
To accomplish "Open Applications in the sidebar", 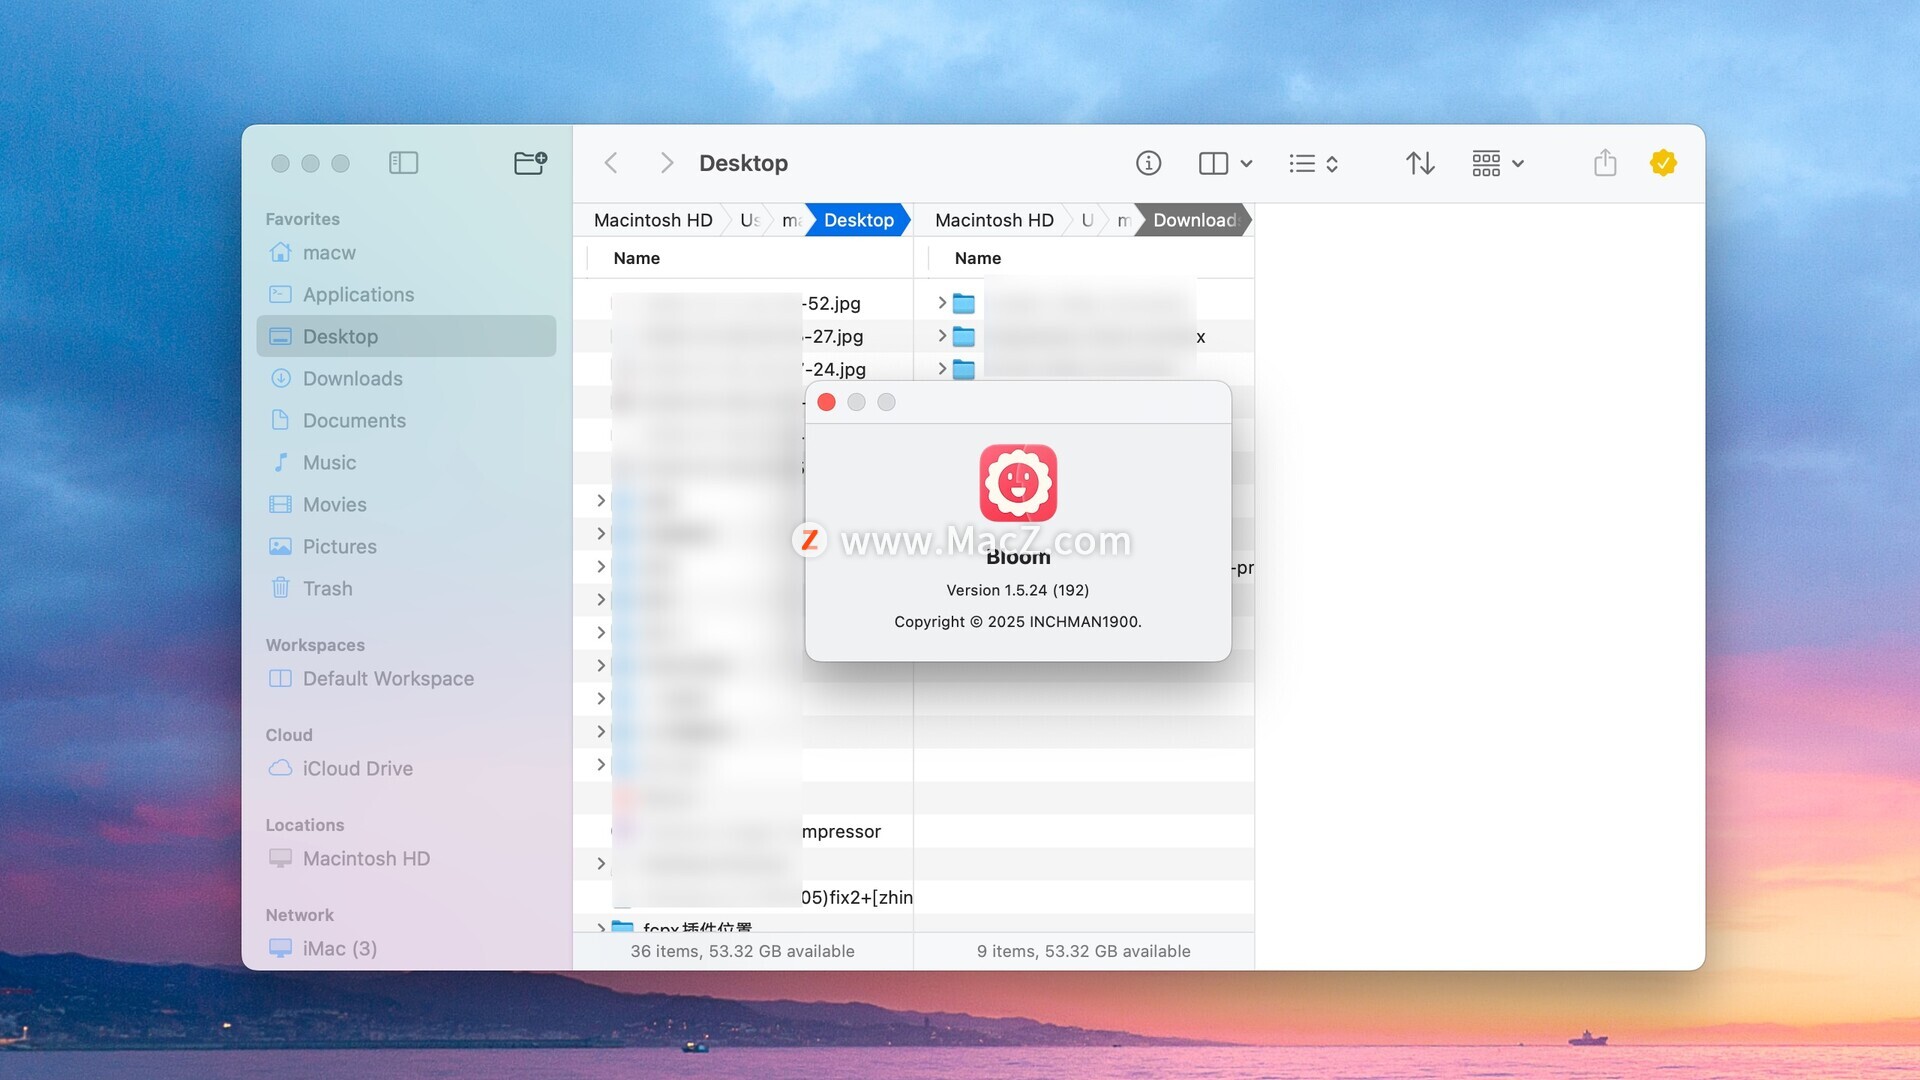I will pos(358,295).
